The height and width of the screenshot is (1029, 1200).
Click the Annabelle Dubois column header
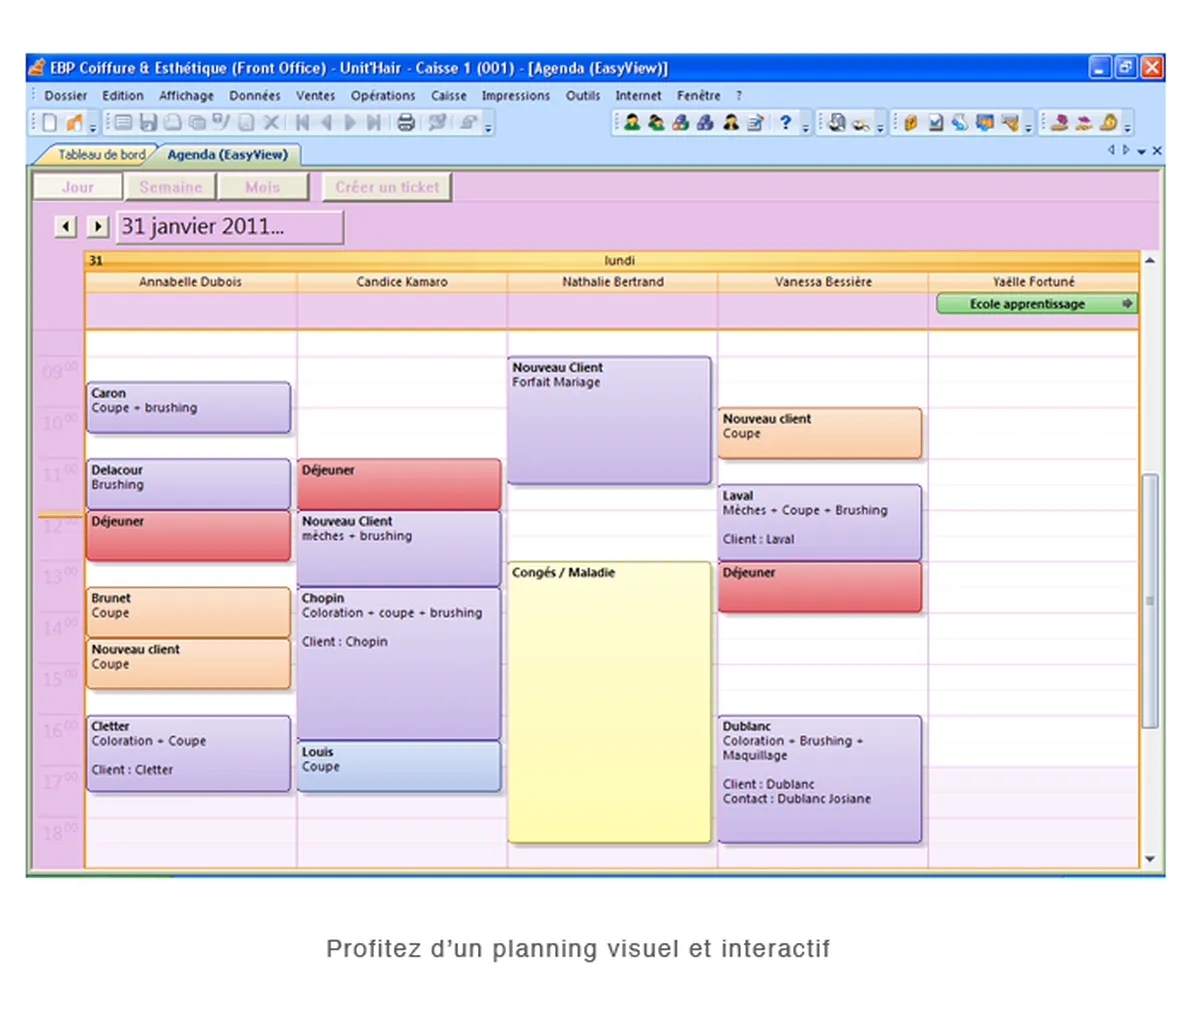(x=191, y=282)
